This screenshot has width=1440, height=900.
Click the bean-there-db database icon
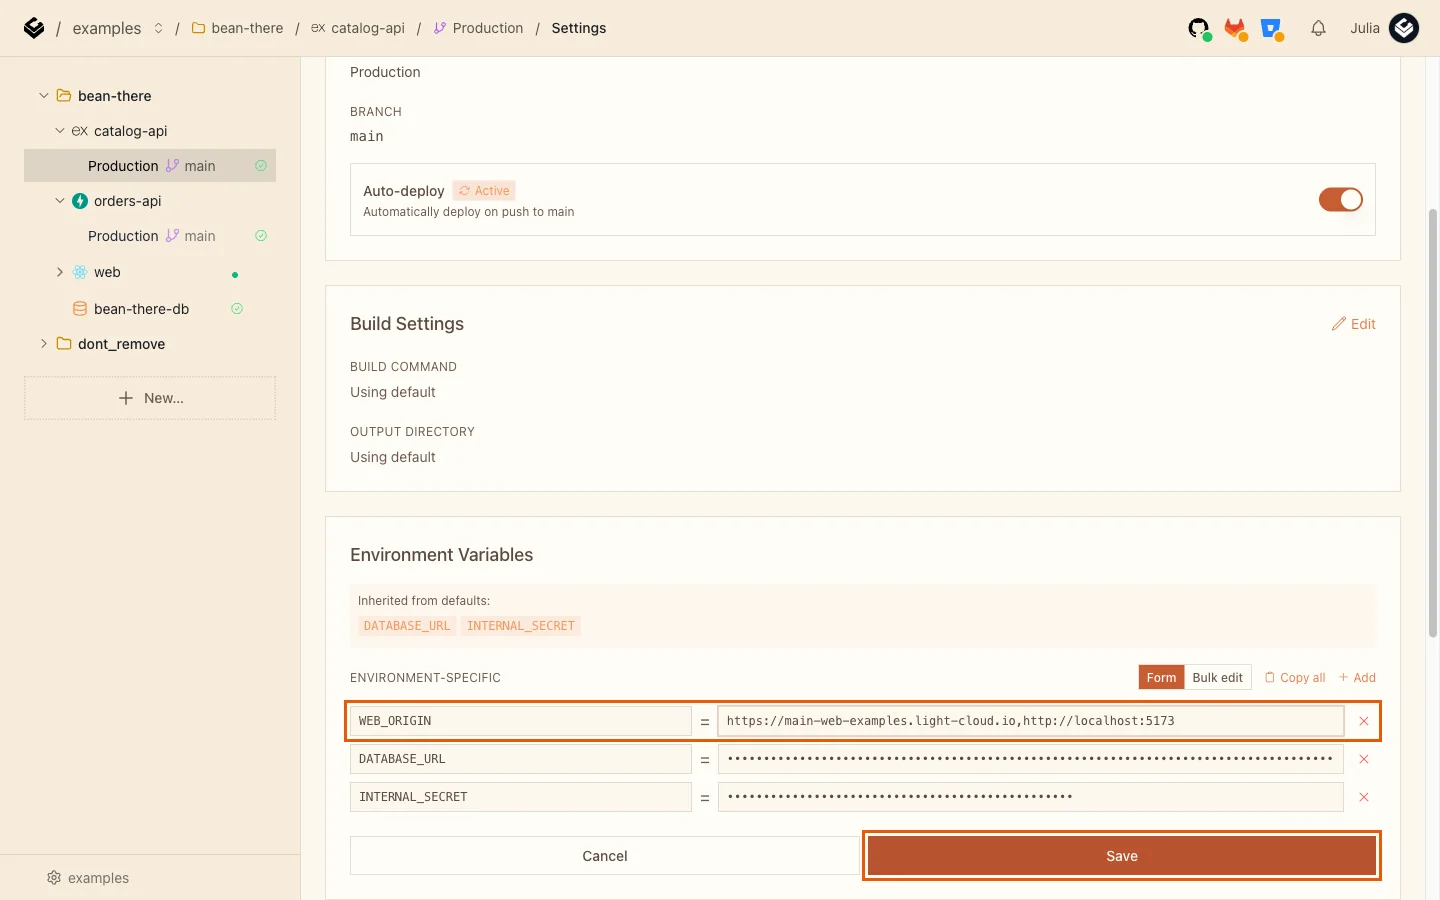pyautogui.click(x=80, y=309)
